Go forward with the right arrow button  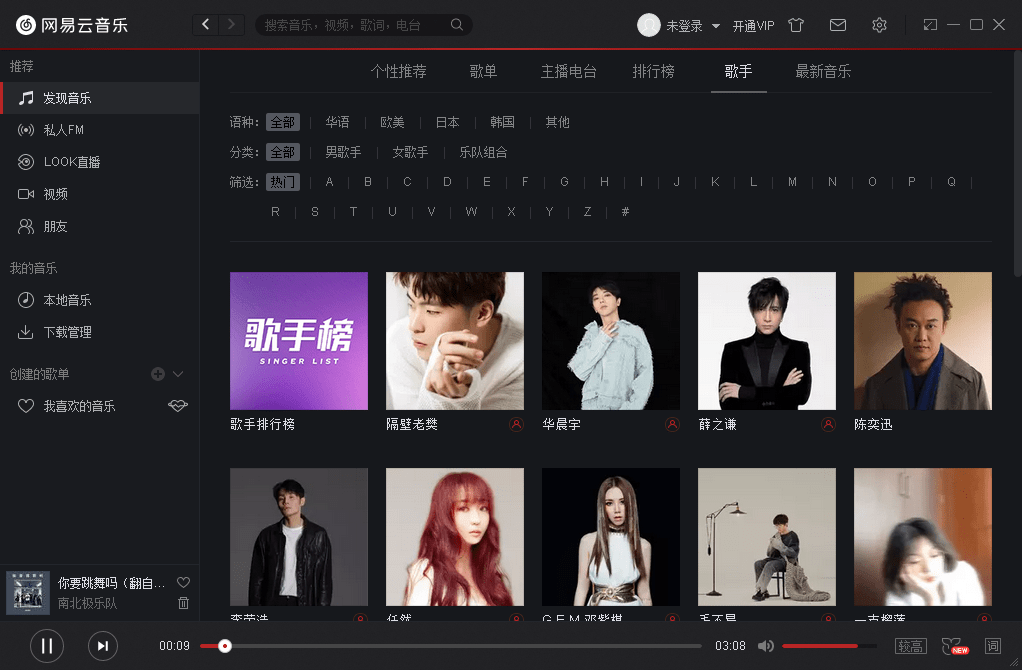tap(231, 25)
